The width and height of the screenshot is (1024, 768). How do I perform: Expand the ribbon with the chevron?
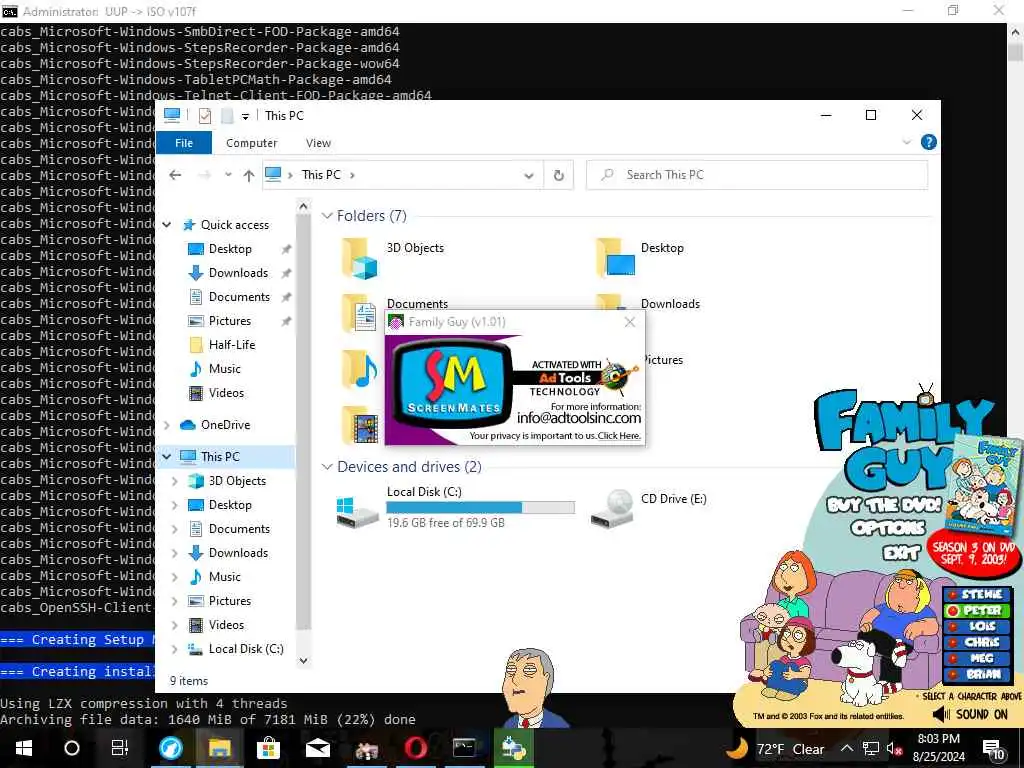click(906, 142)
